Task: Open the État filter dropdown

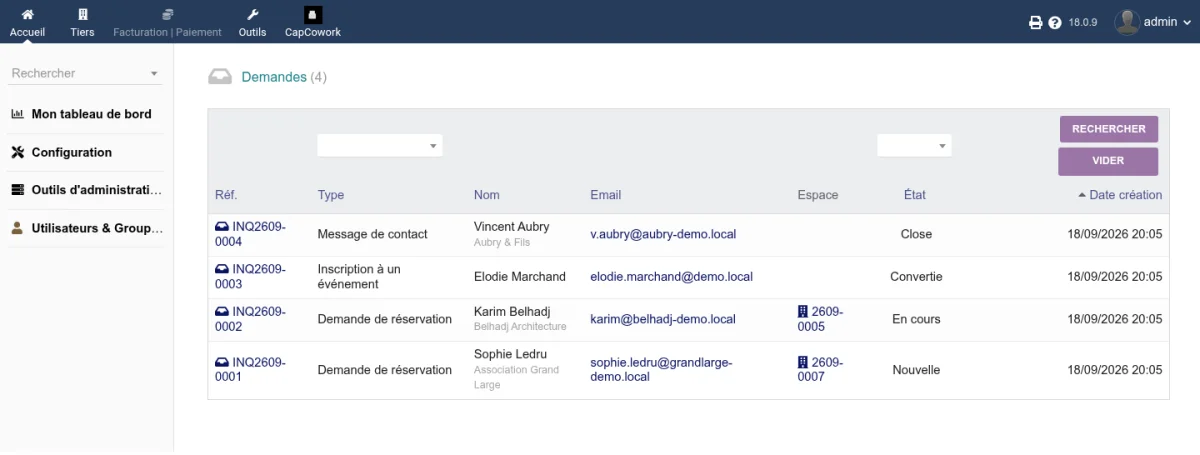Action: (914, 146)
